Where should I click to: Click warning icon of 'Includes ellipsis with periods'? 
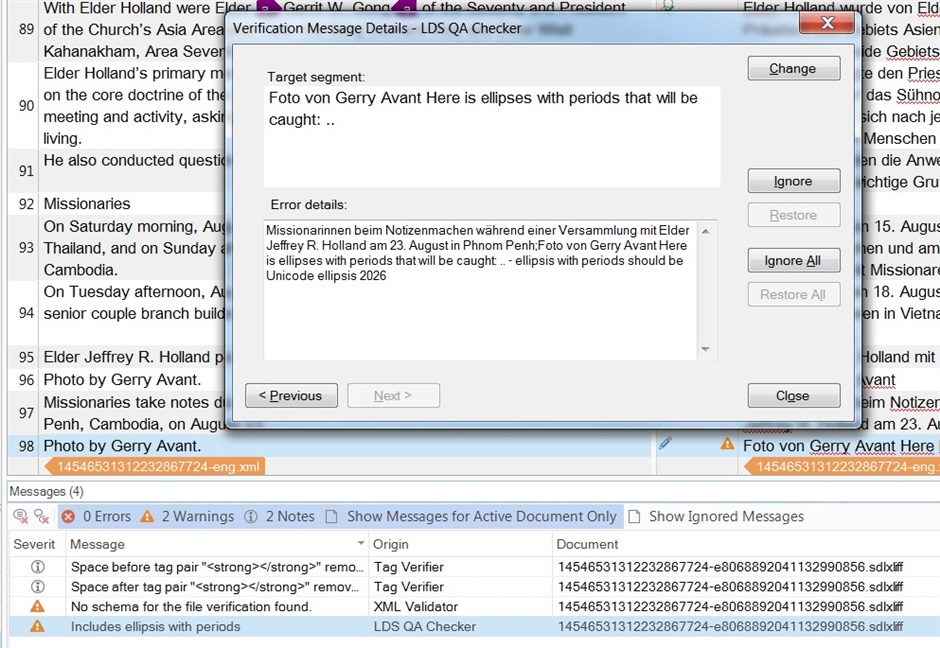point(38,627)
